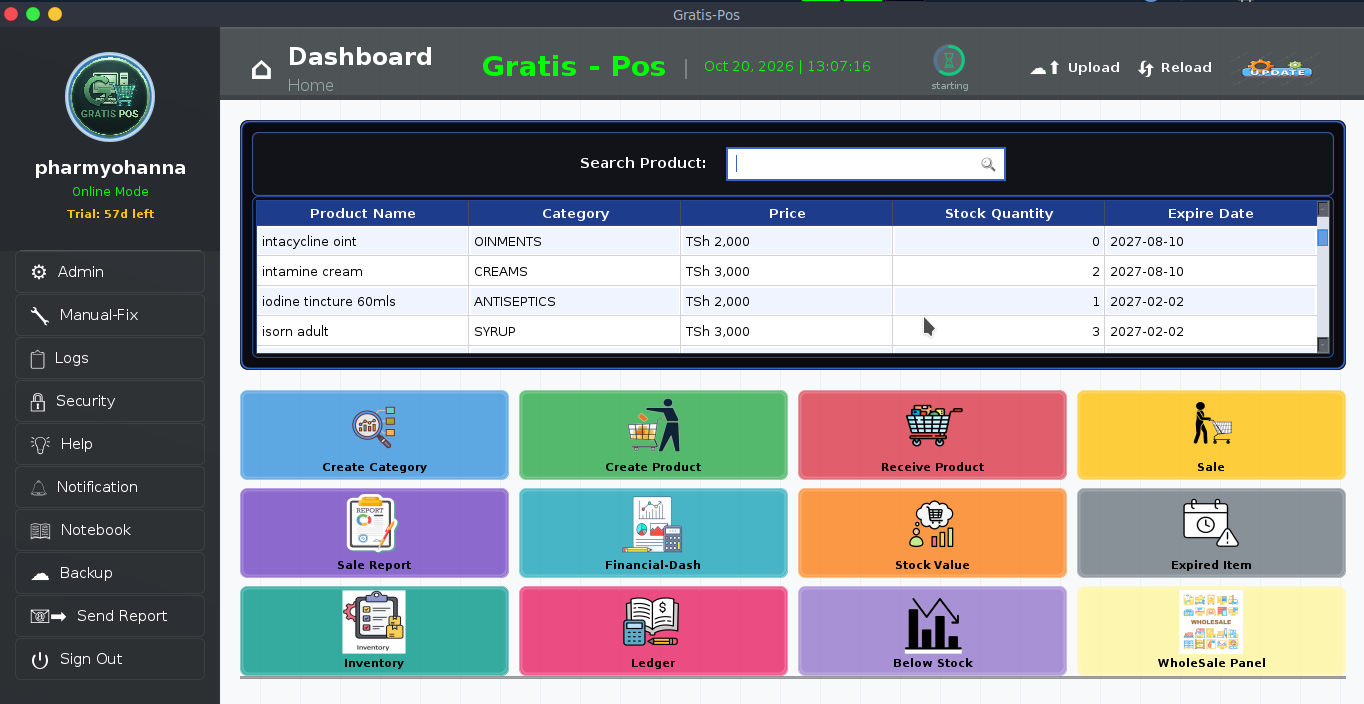Click the Gratis POS logo avatar
This screenshot has width=1364, height=704.
coord(110,97)
